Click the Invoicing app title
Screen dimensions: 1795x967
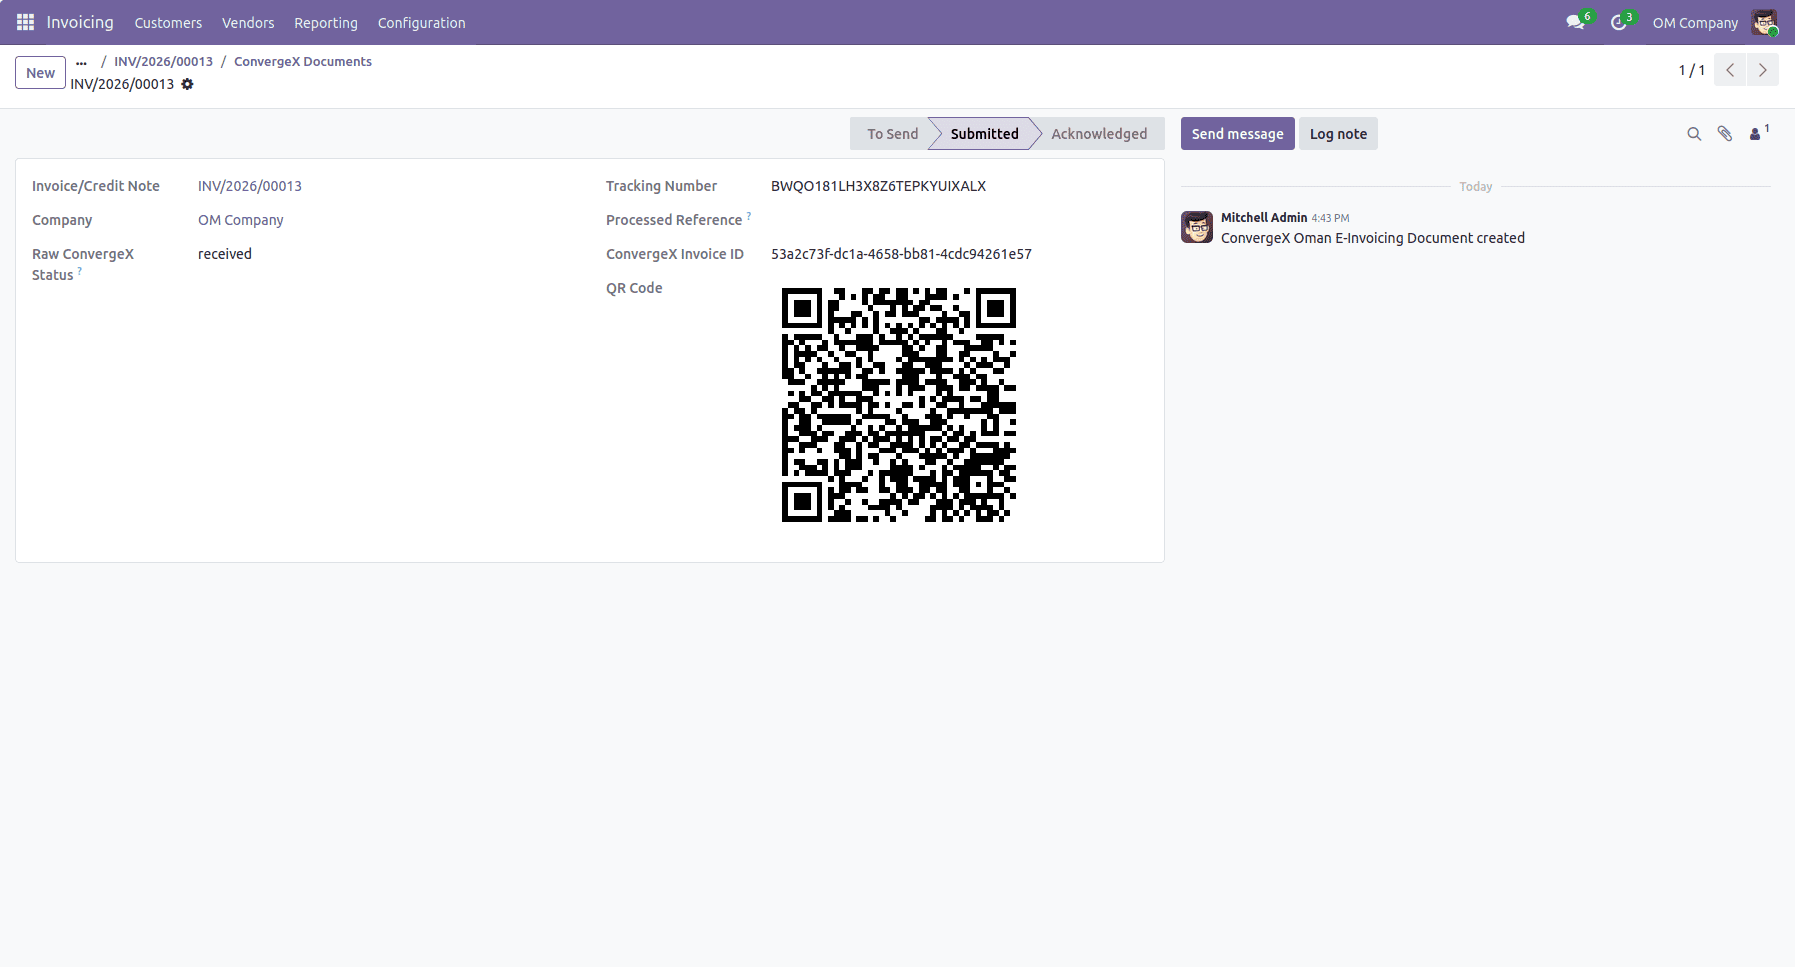point(80,22)
